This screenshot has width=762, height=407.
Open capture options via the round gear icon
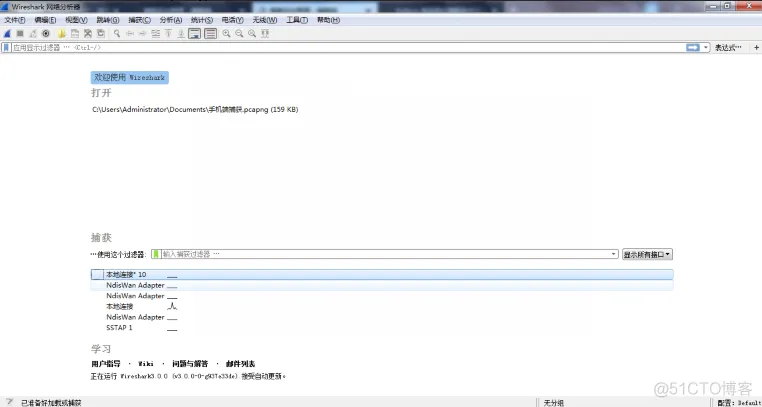tap(46, 34)
